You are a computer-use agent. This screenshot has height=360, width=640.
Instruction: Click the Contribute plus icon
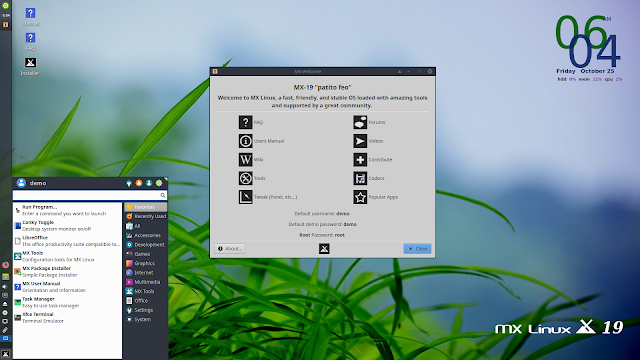360,160
